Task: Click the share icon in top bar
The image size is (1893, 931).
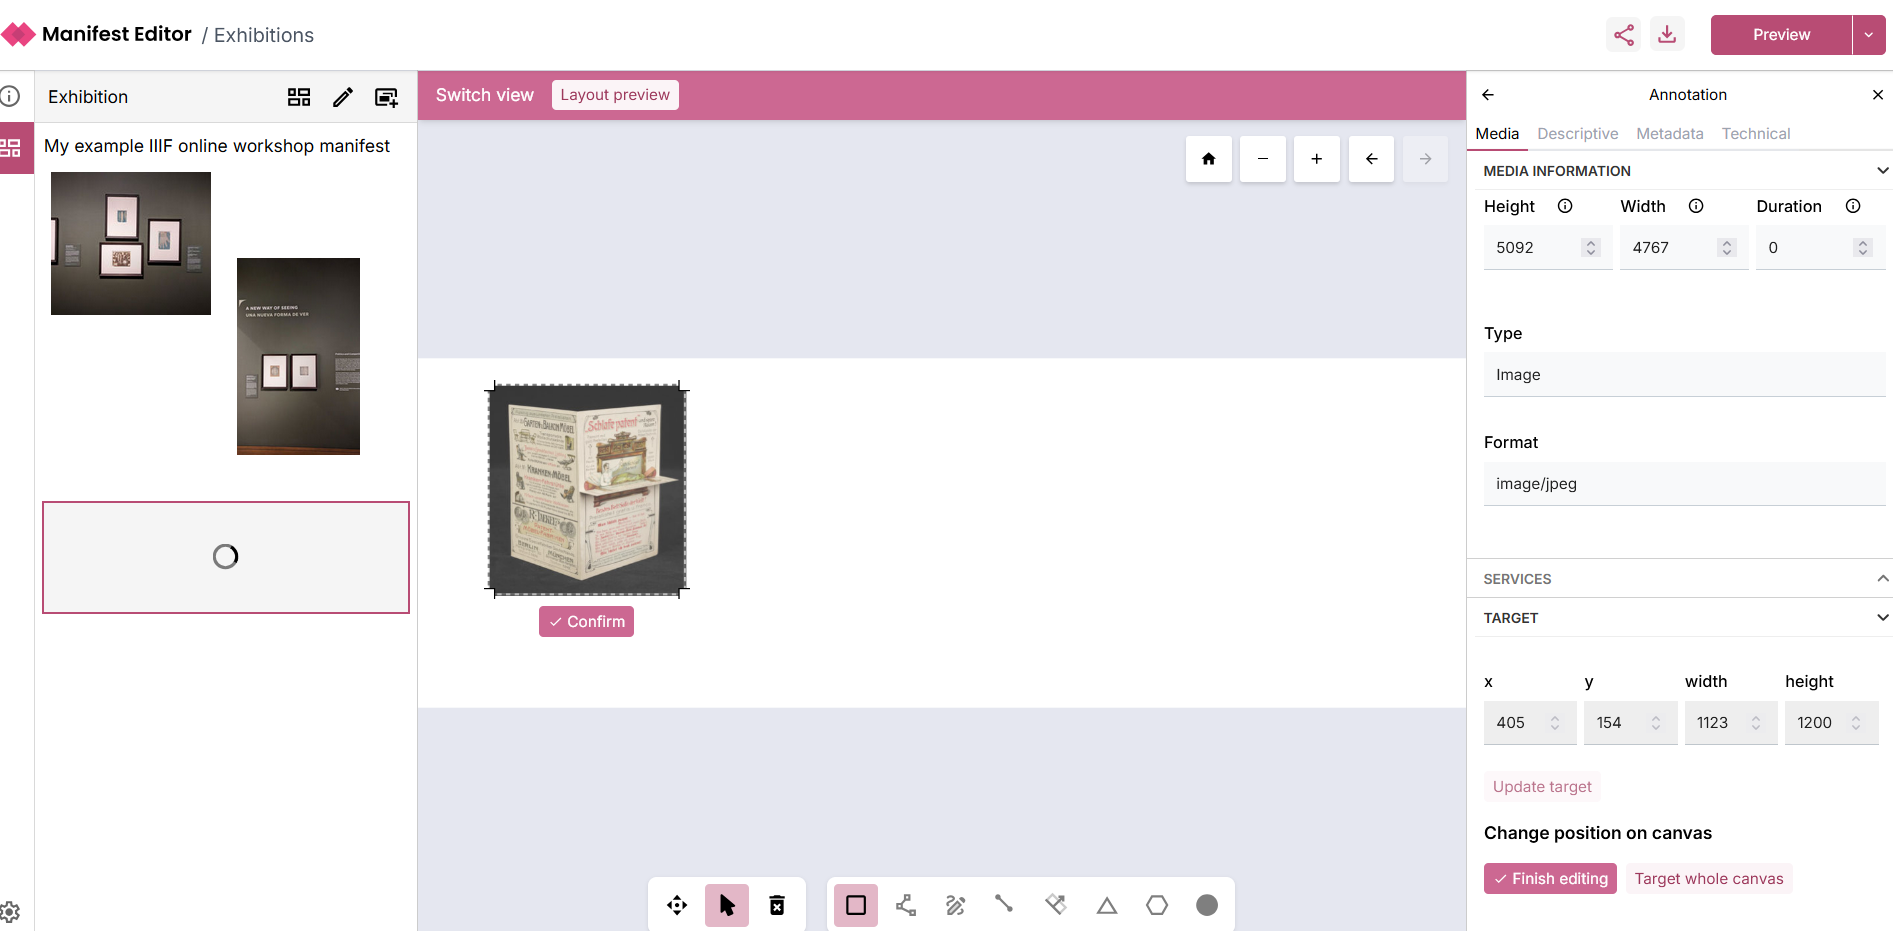Action: click(1624, 35)
